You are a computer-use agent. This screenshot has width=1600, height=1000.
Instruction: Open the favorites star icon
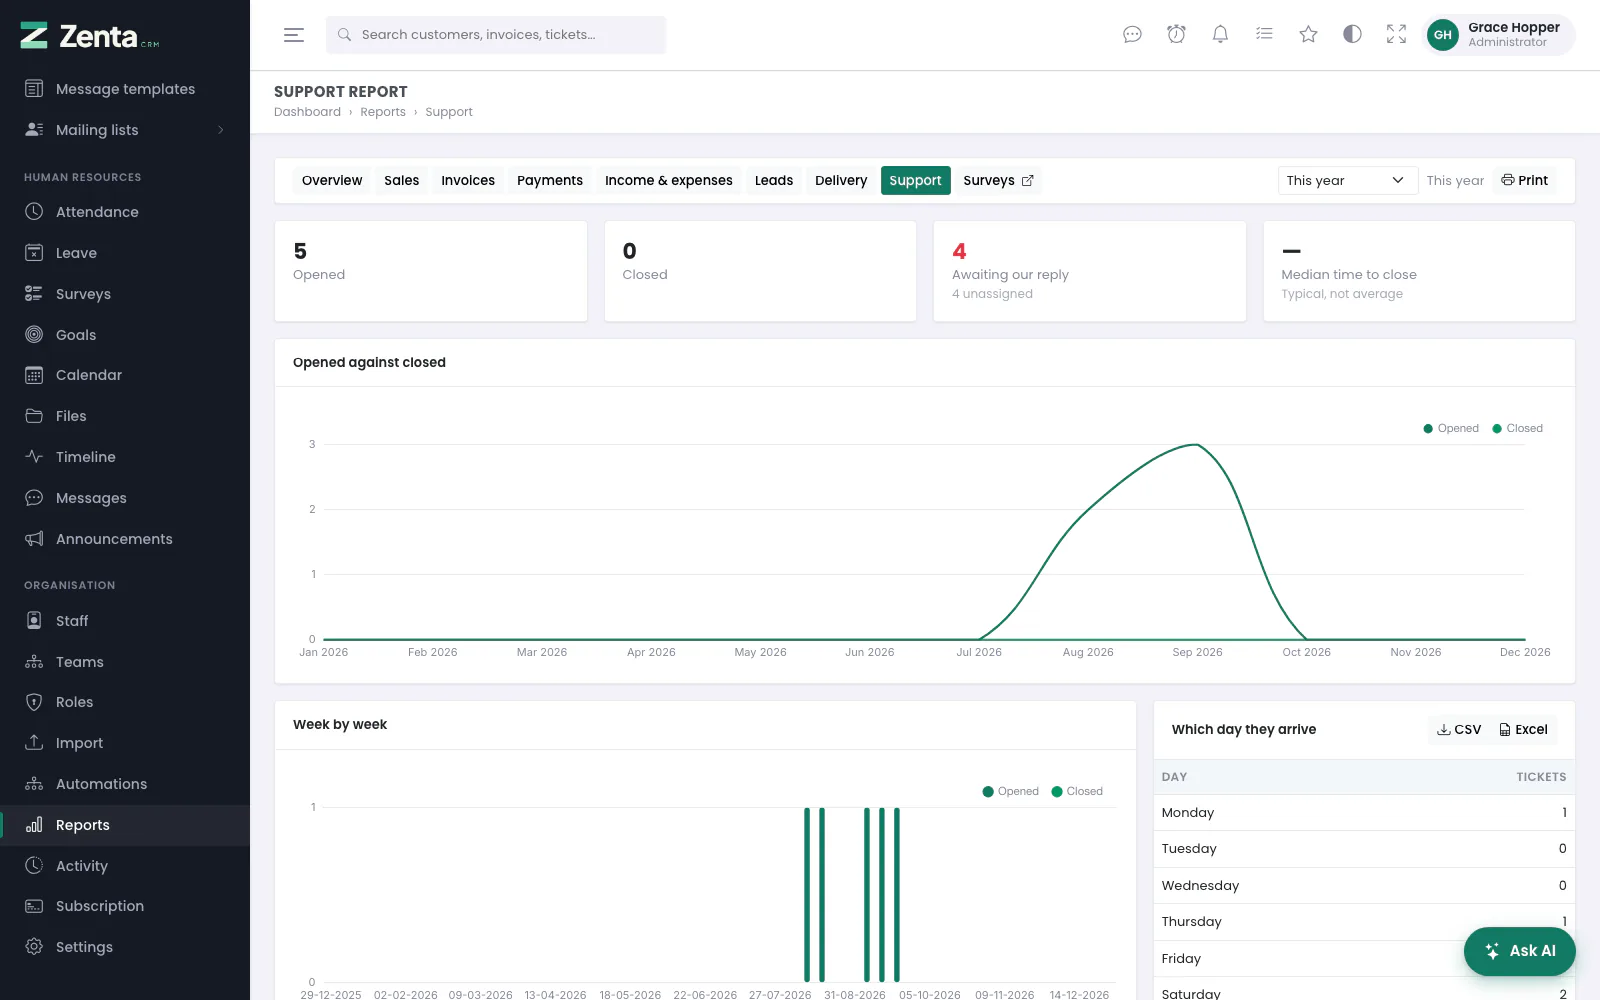1308,35
